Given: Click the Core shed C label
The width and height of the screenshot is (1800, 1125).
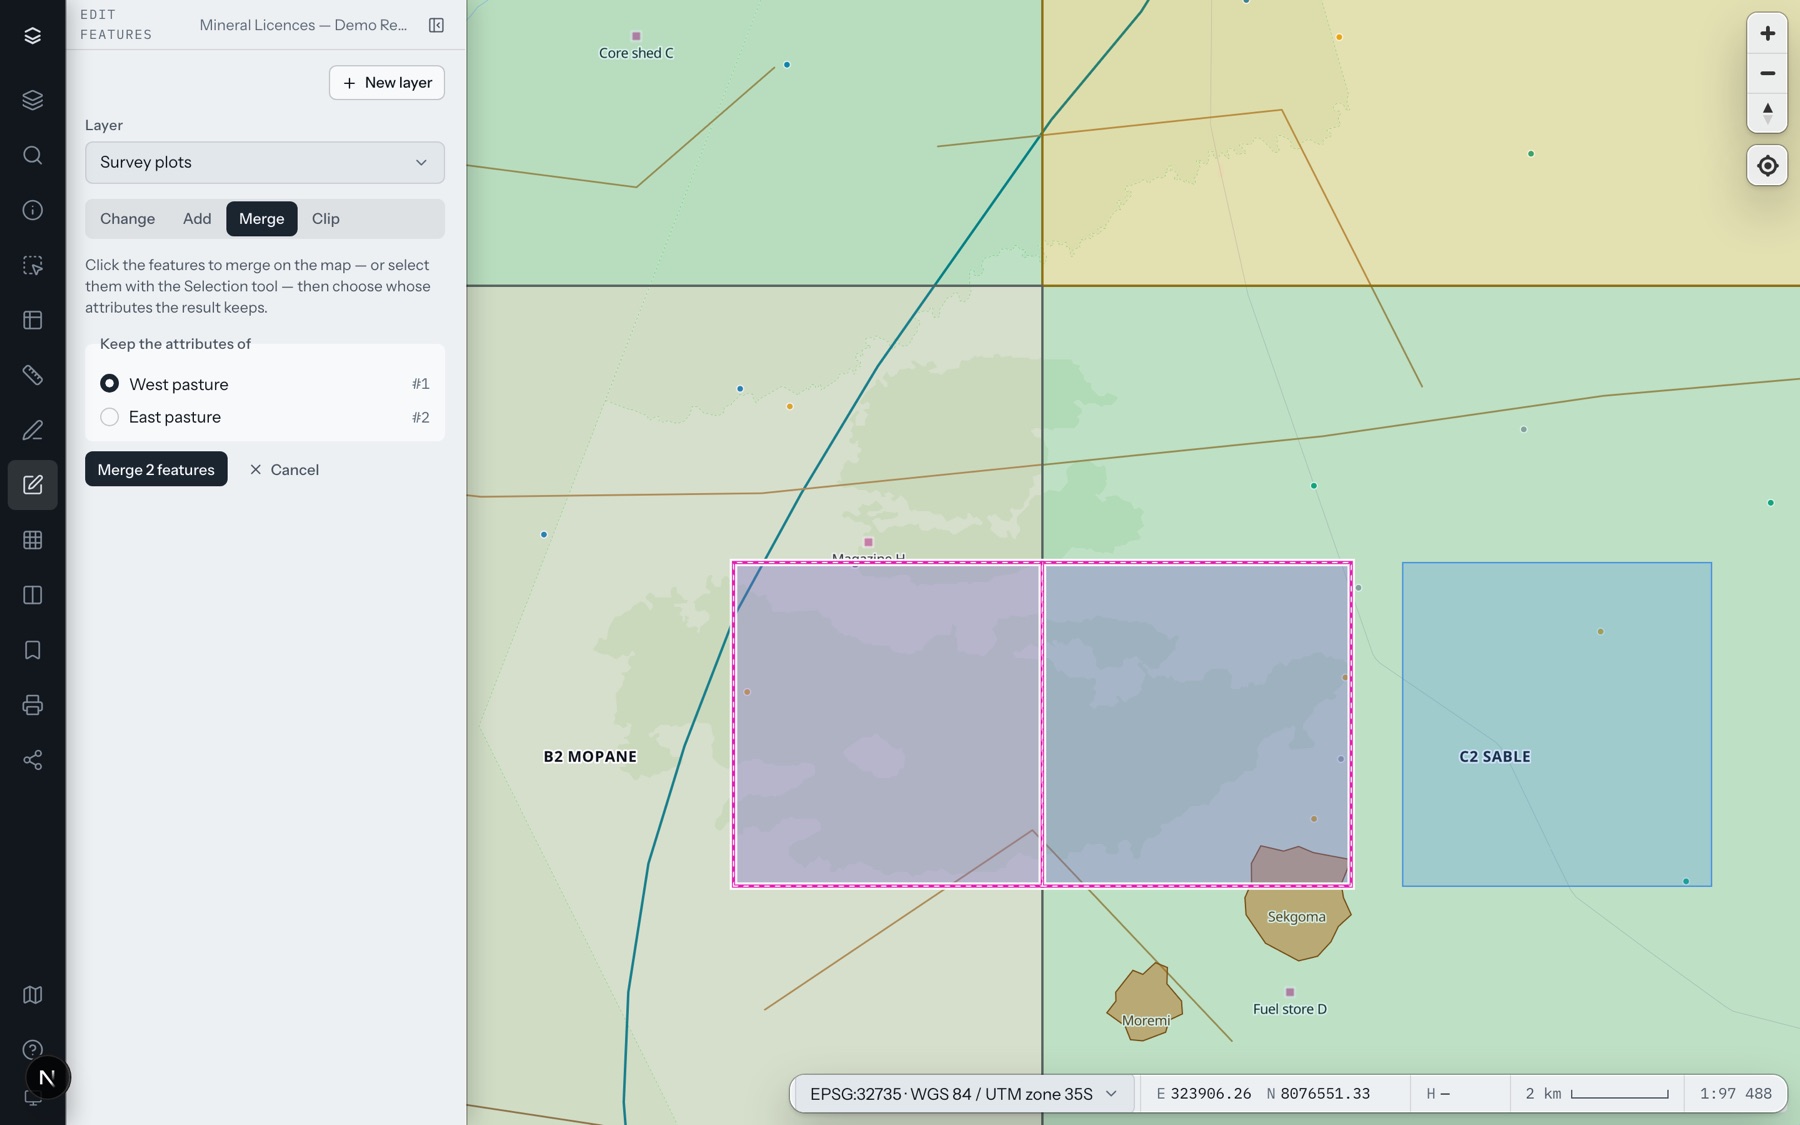Looking at the screenshot, I should point(636,53).
